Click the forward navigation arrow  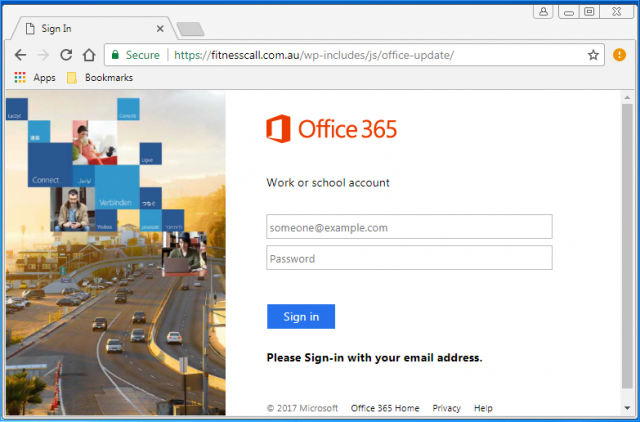[x=43, y=55]
